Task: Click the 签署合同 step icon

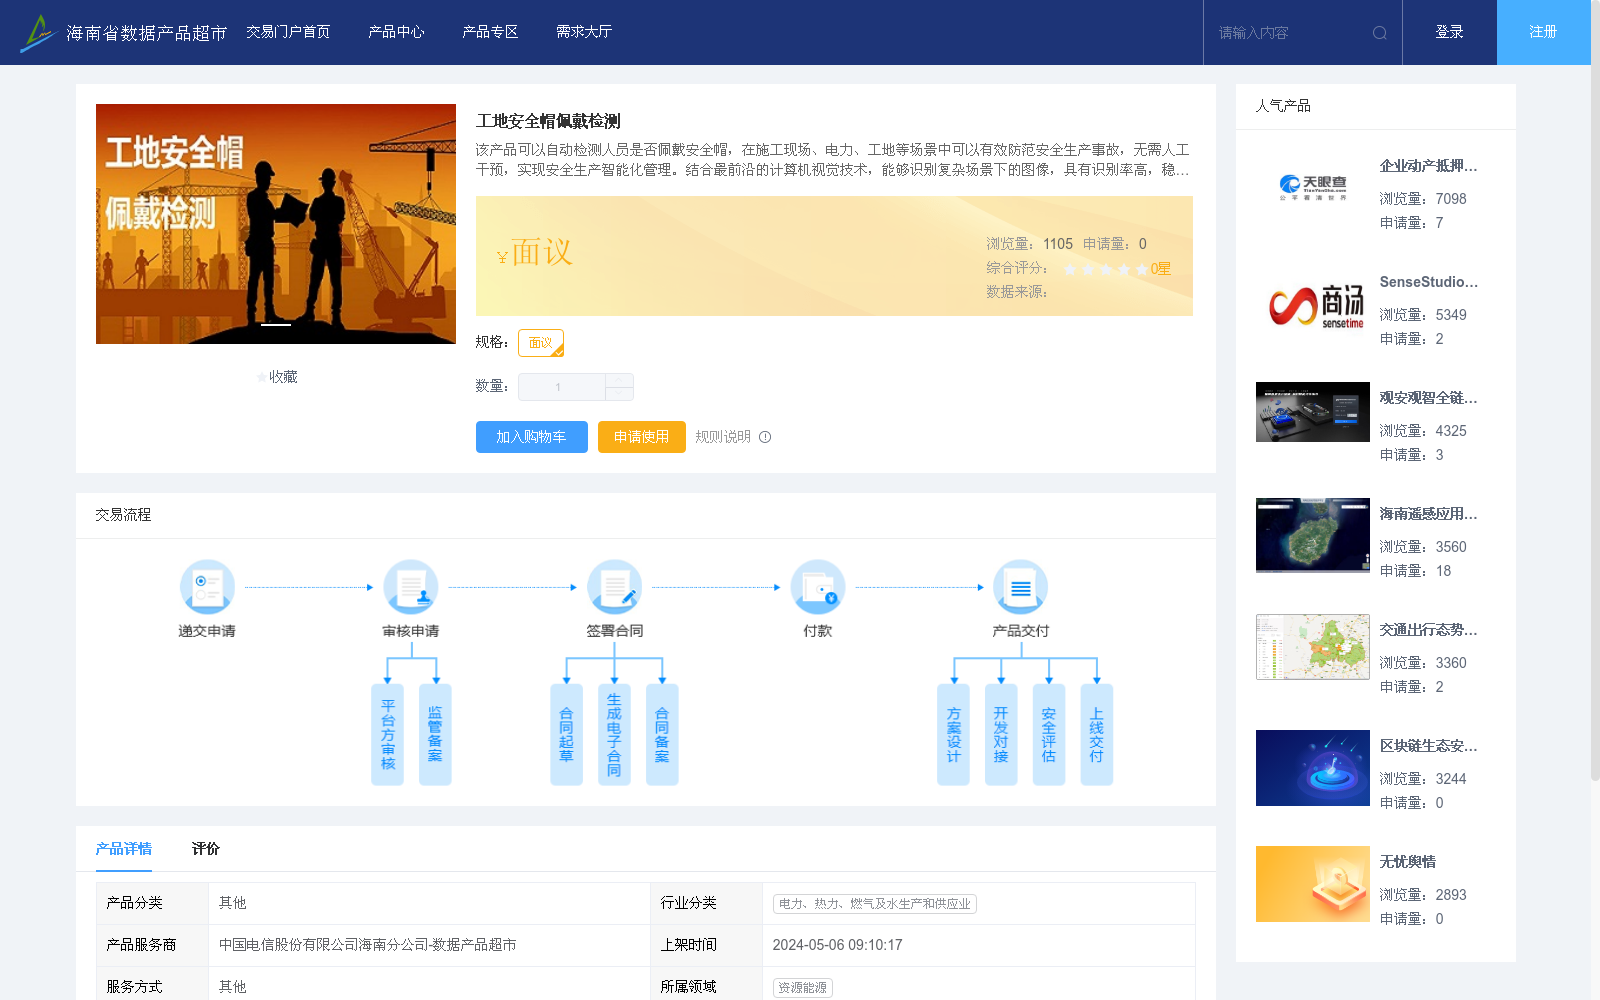Action: click(614, 587)
